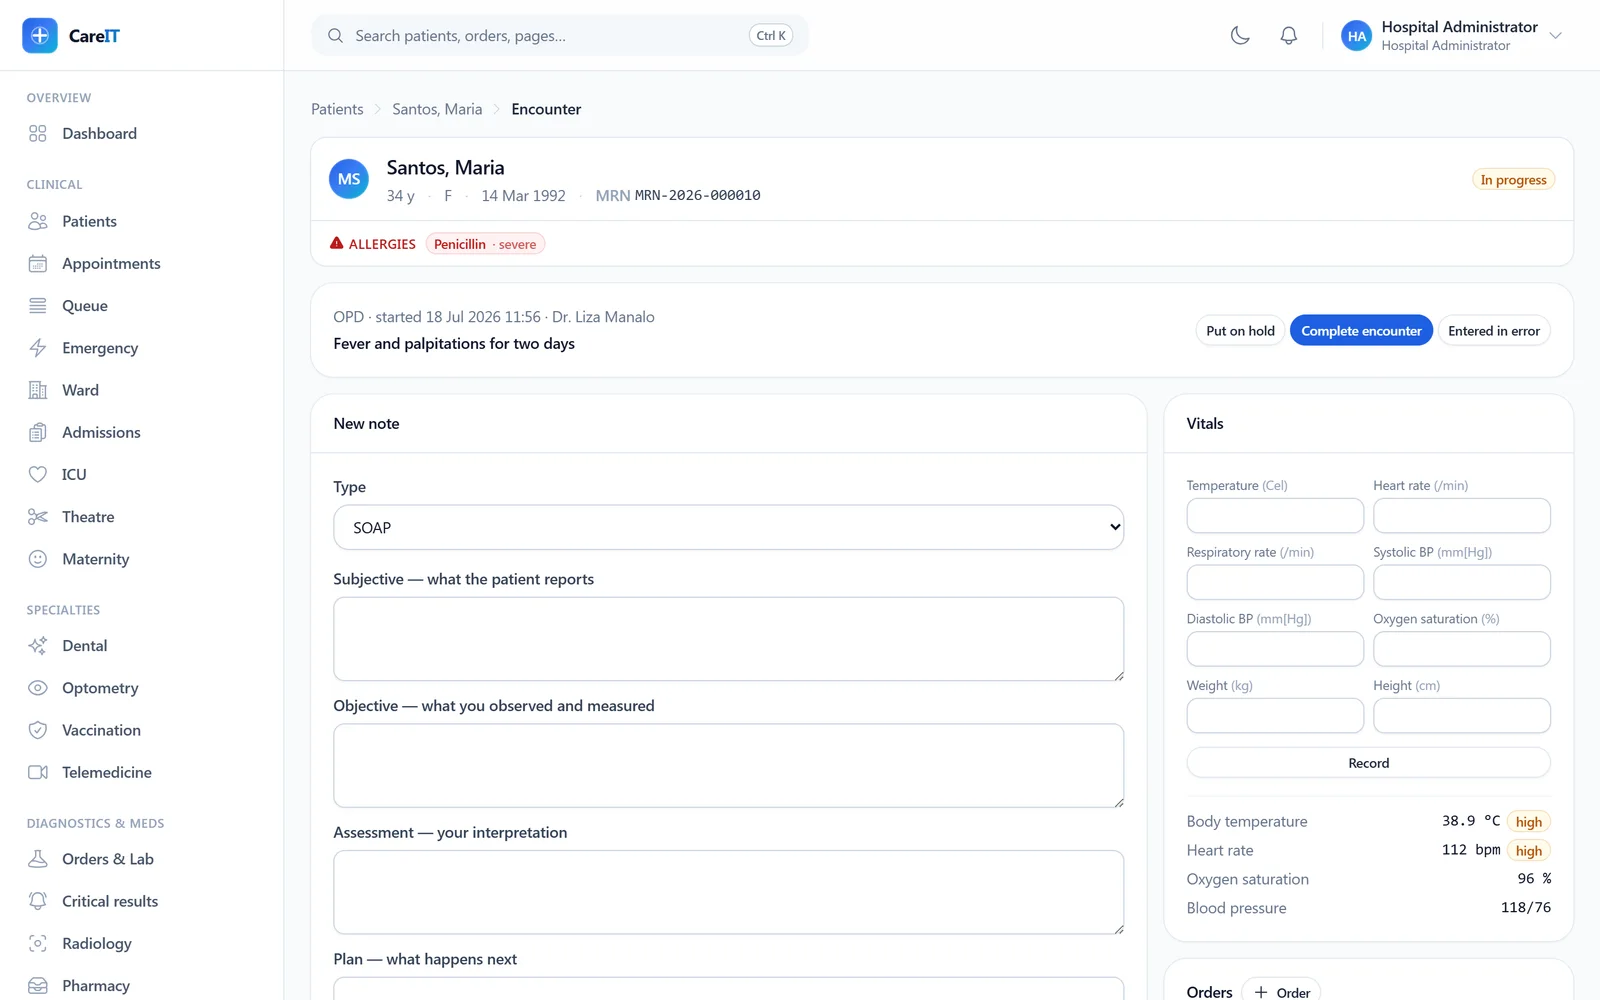Click the Patients people icon
This screenshot has height=1000, width=1600.
click(38, 221)
